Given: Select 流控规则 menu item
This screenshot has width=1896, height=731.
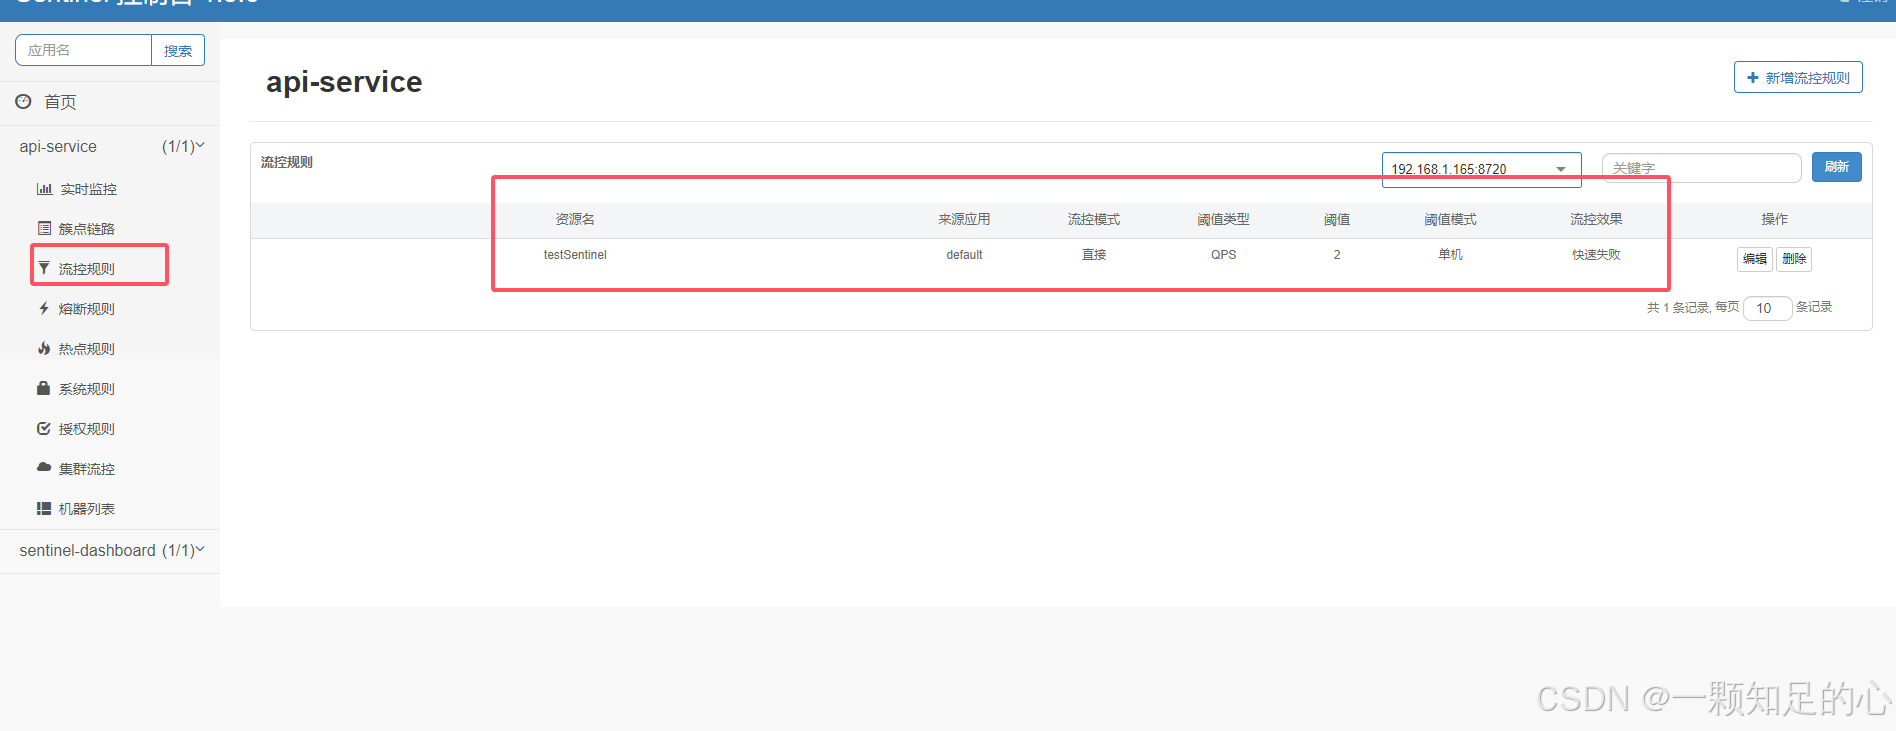Looking at the screenshot, I should [x=86, y=269].
